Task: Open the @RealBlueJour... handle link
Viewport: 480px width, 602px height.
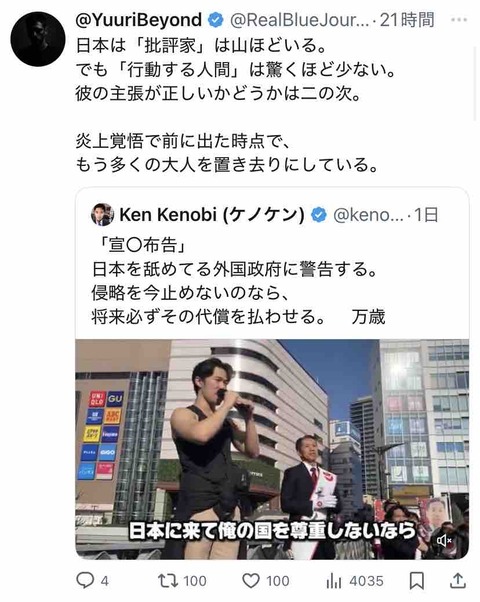Action: click(300, 20)
